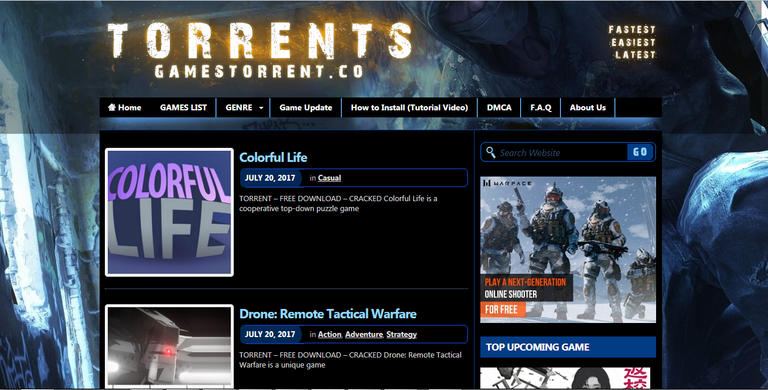The image size is (768, 390).
Task: Select the Strategy category link
Action: (401, 334)
